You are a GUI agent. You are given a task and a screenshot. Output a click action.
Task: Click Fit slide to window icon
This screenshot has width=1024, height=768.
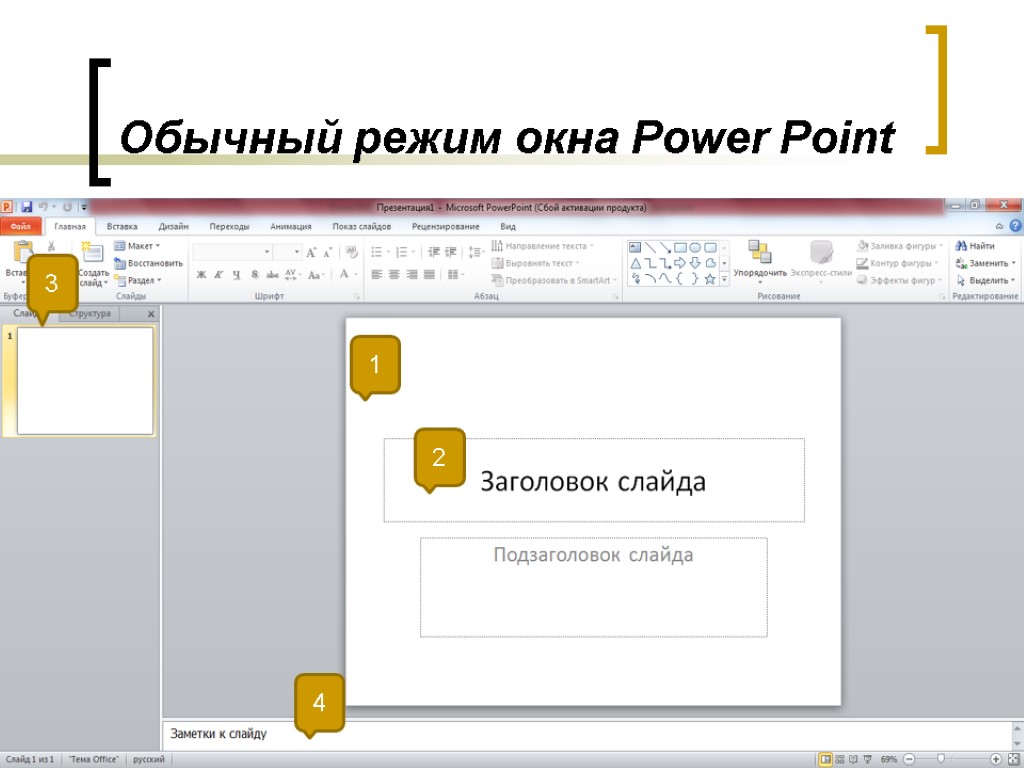[1013, 760]
